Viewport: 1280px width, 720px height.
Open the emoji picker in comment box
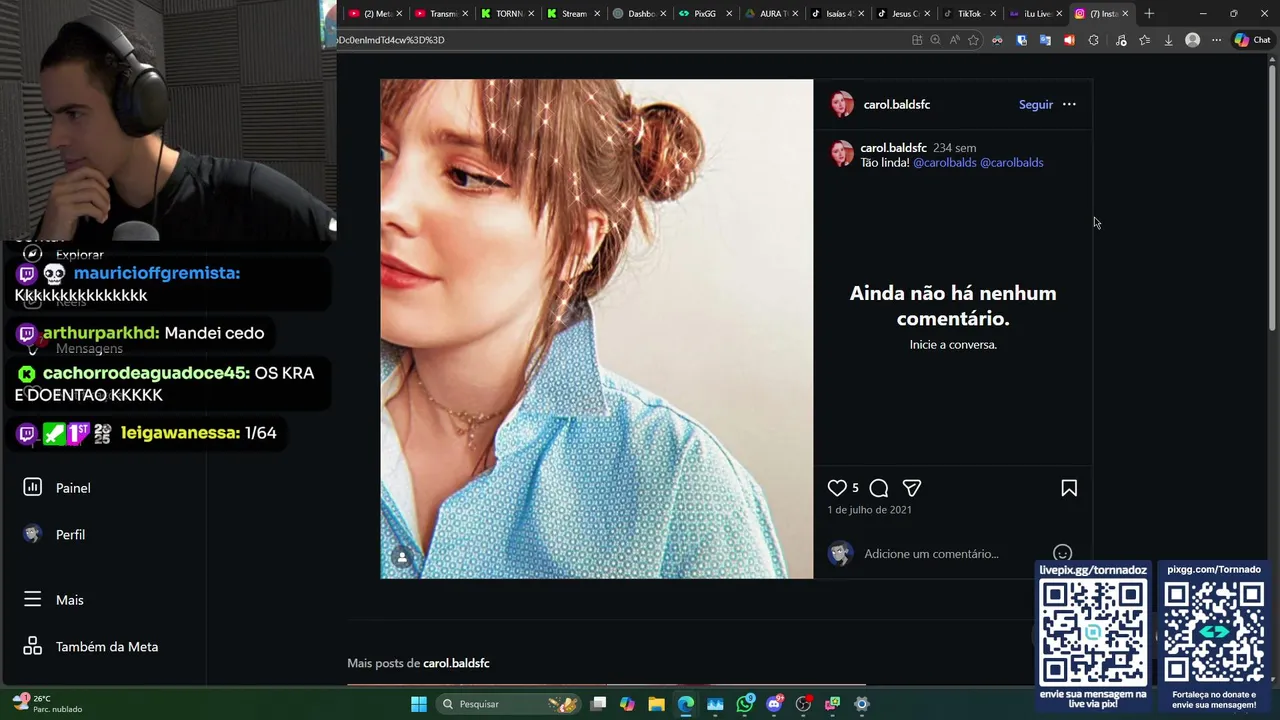[1062, 553]
